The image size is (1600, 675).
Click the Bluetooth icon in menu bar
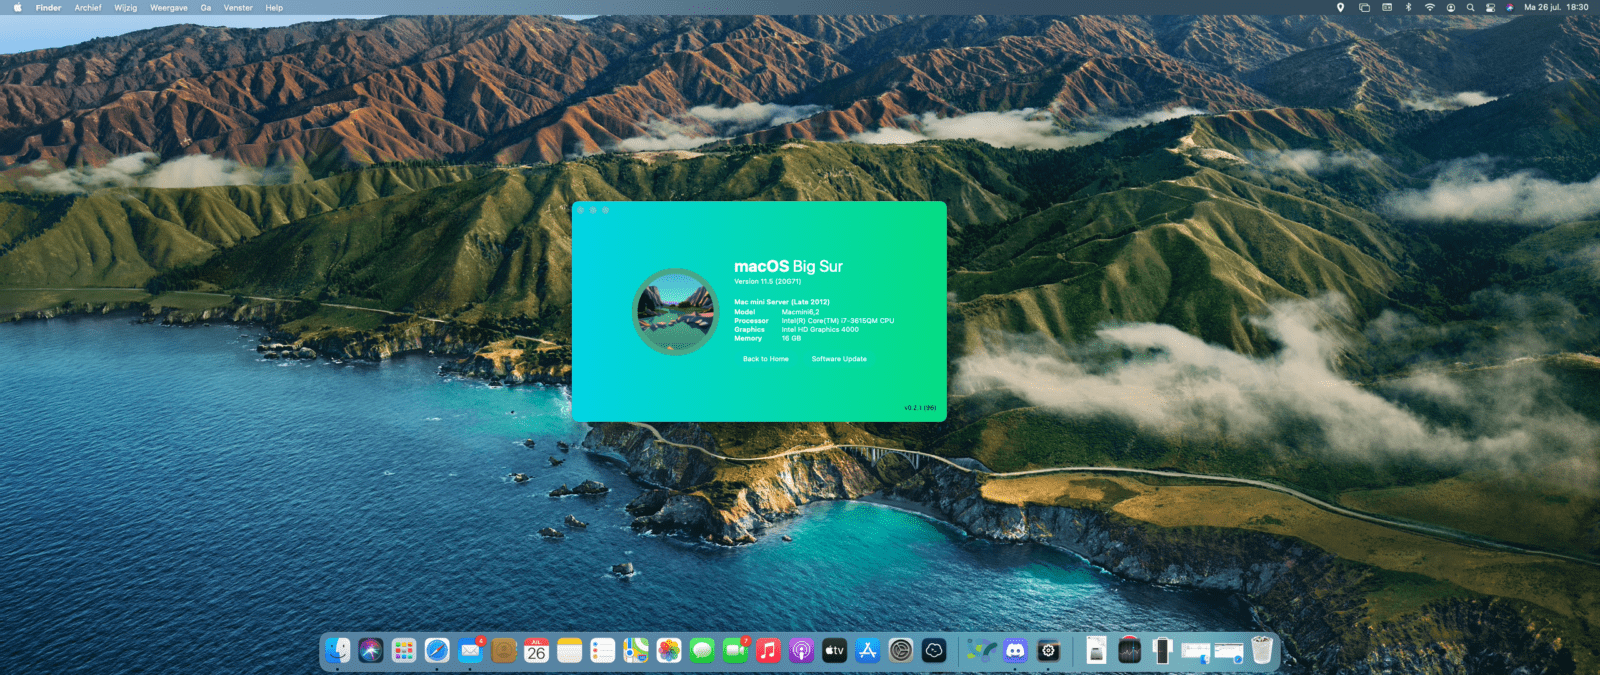coord(1409,7)
